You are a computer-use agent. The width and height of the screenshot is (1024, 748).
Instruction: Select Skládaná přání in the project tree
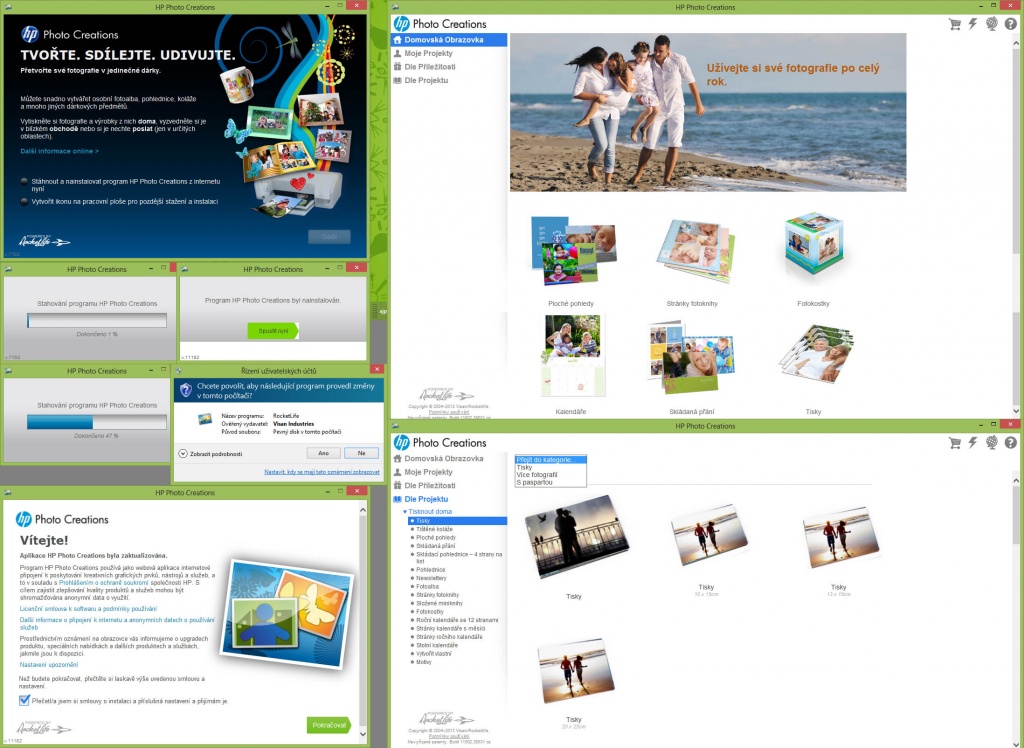[x=435, y=545]
